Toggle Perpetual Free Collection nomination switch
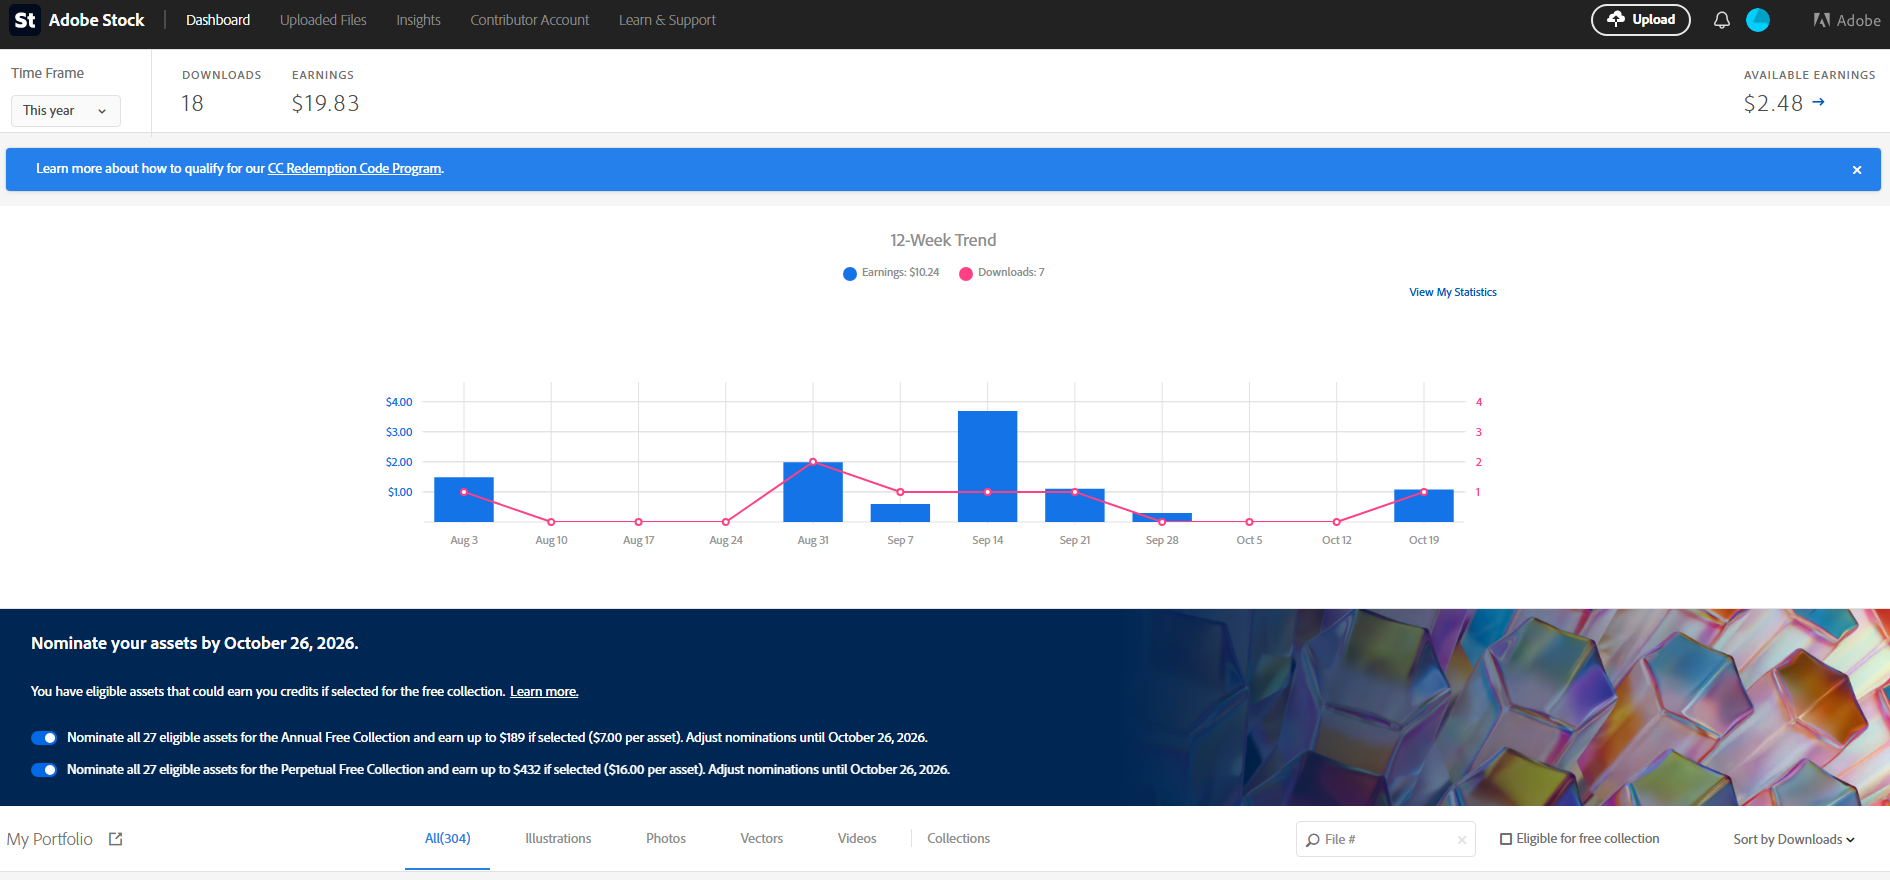1890x880 pixels. tap(44, 770)
